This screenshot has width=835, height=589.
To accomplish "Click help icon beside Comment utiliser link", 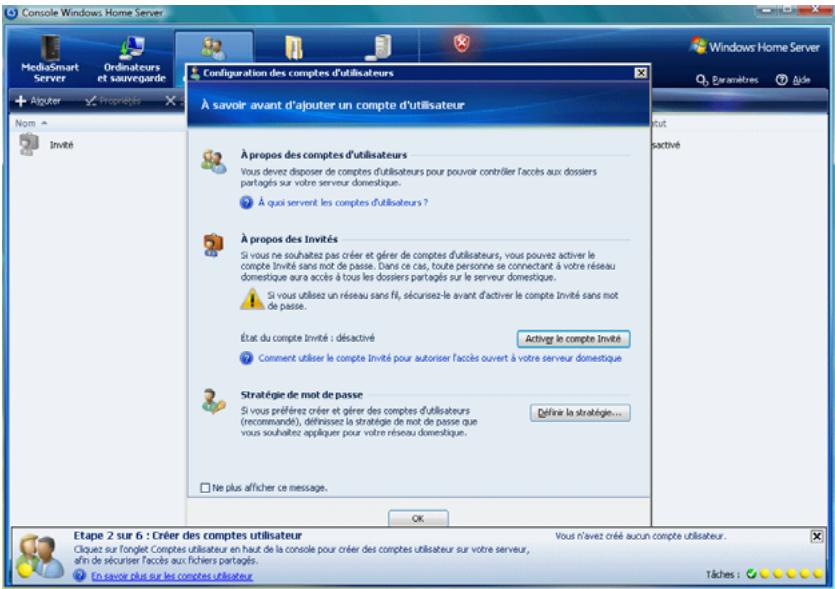I will (x=246, y=358).
